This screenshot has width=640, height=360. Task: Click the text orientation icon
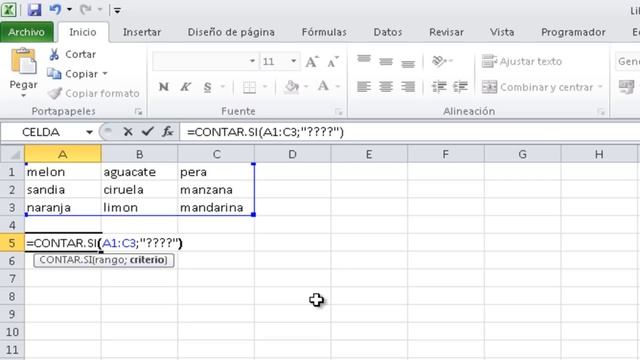(x=439, y=61)
